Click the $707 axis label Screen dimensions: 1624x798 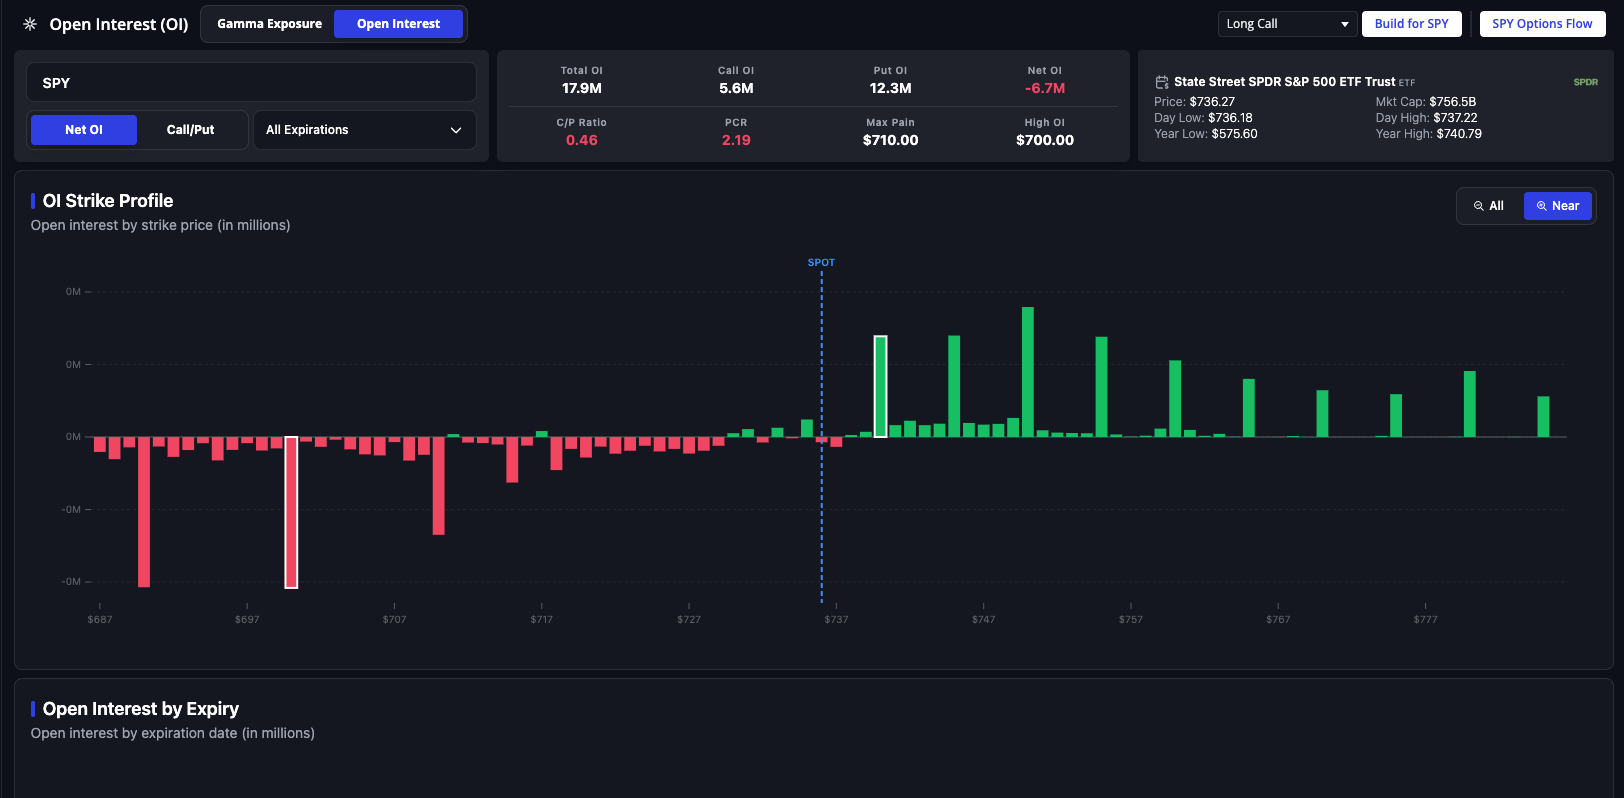pos(394,620)
